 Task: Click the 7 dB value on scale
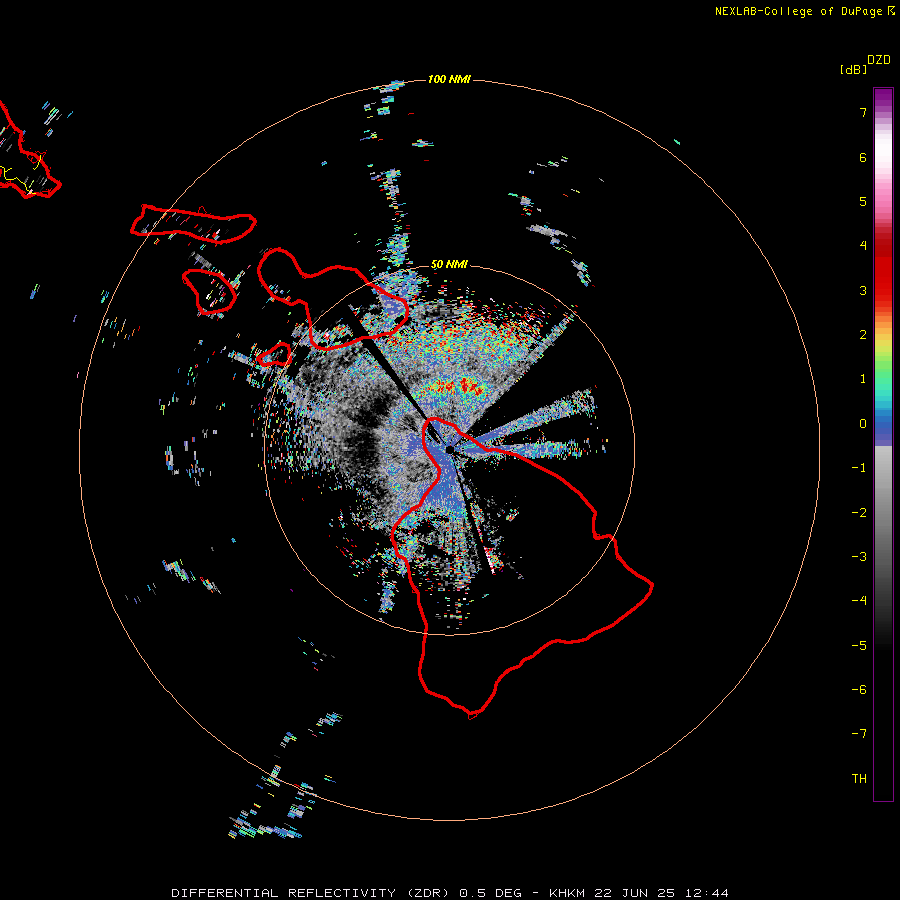tap(863, 112)
